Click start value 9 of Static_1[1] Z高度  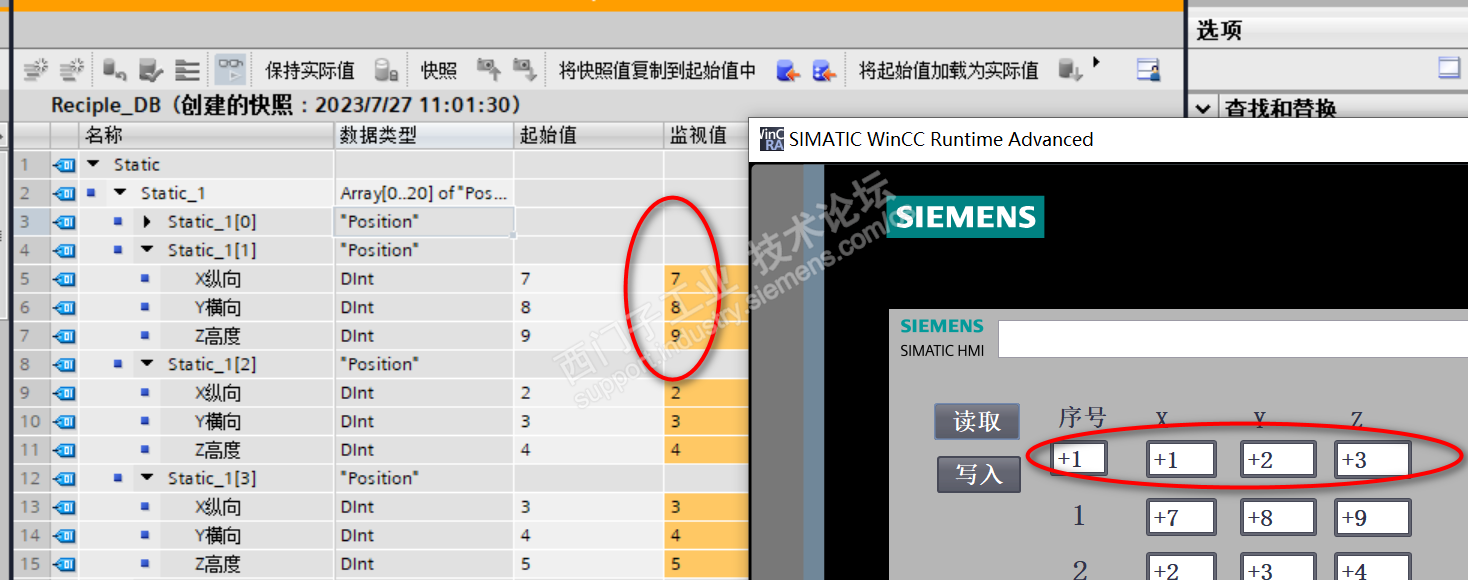pyautogui.click(x=589, y=336)
